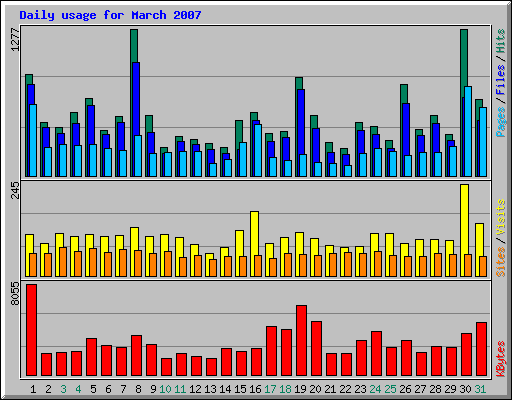Viewport: 512px width, 400px height.
Task: Click the red KBytes bar for day 24
Action: [377, 353]
